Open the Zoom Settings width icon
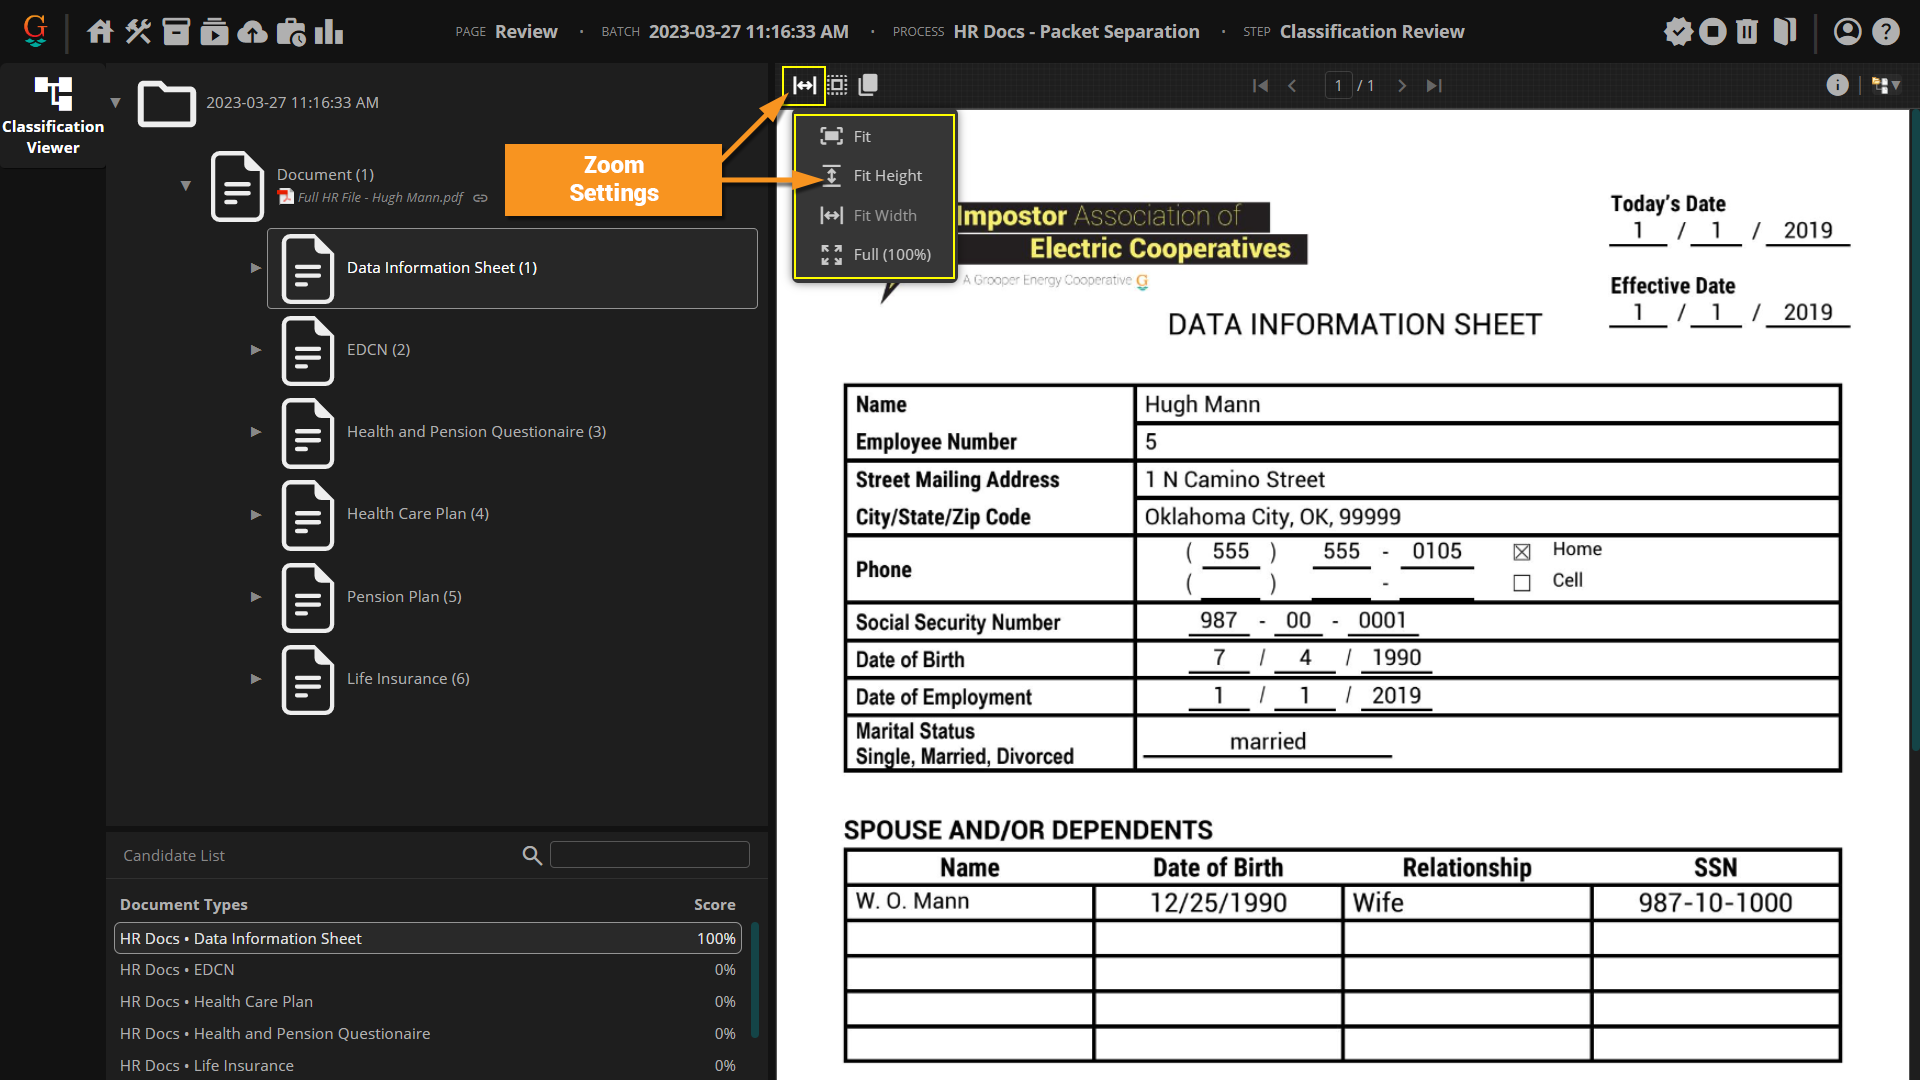 804,86
